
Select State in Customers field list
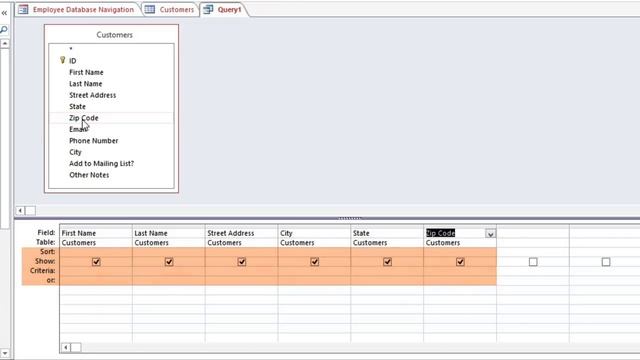(78, 107)
